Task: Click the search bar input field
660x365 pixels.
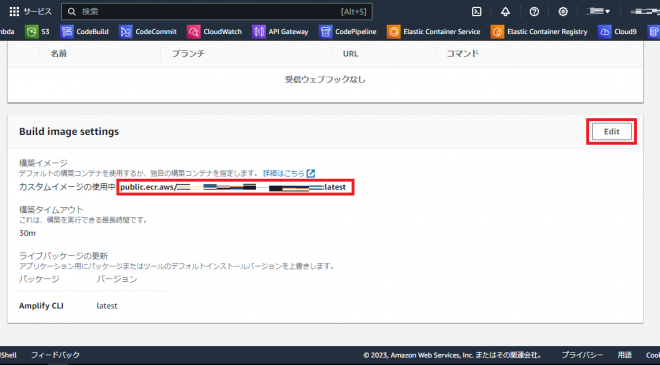Action: click(217, 12)
